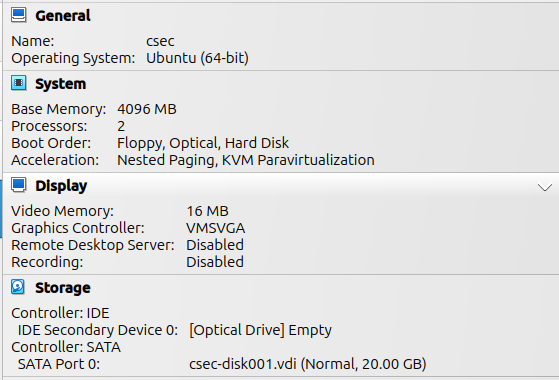
Task: Open the General settings heading link
Action: click(63, 16)
